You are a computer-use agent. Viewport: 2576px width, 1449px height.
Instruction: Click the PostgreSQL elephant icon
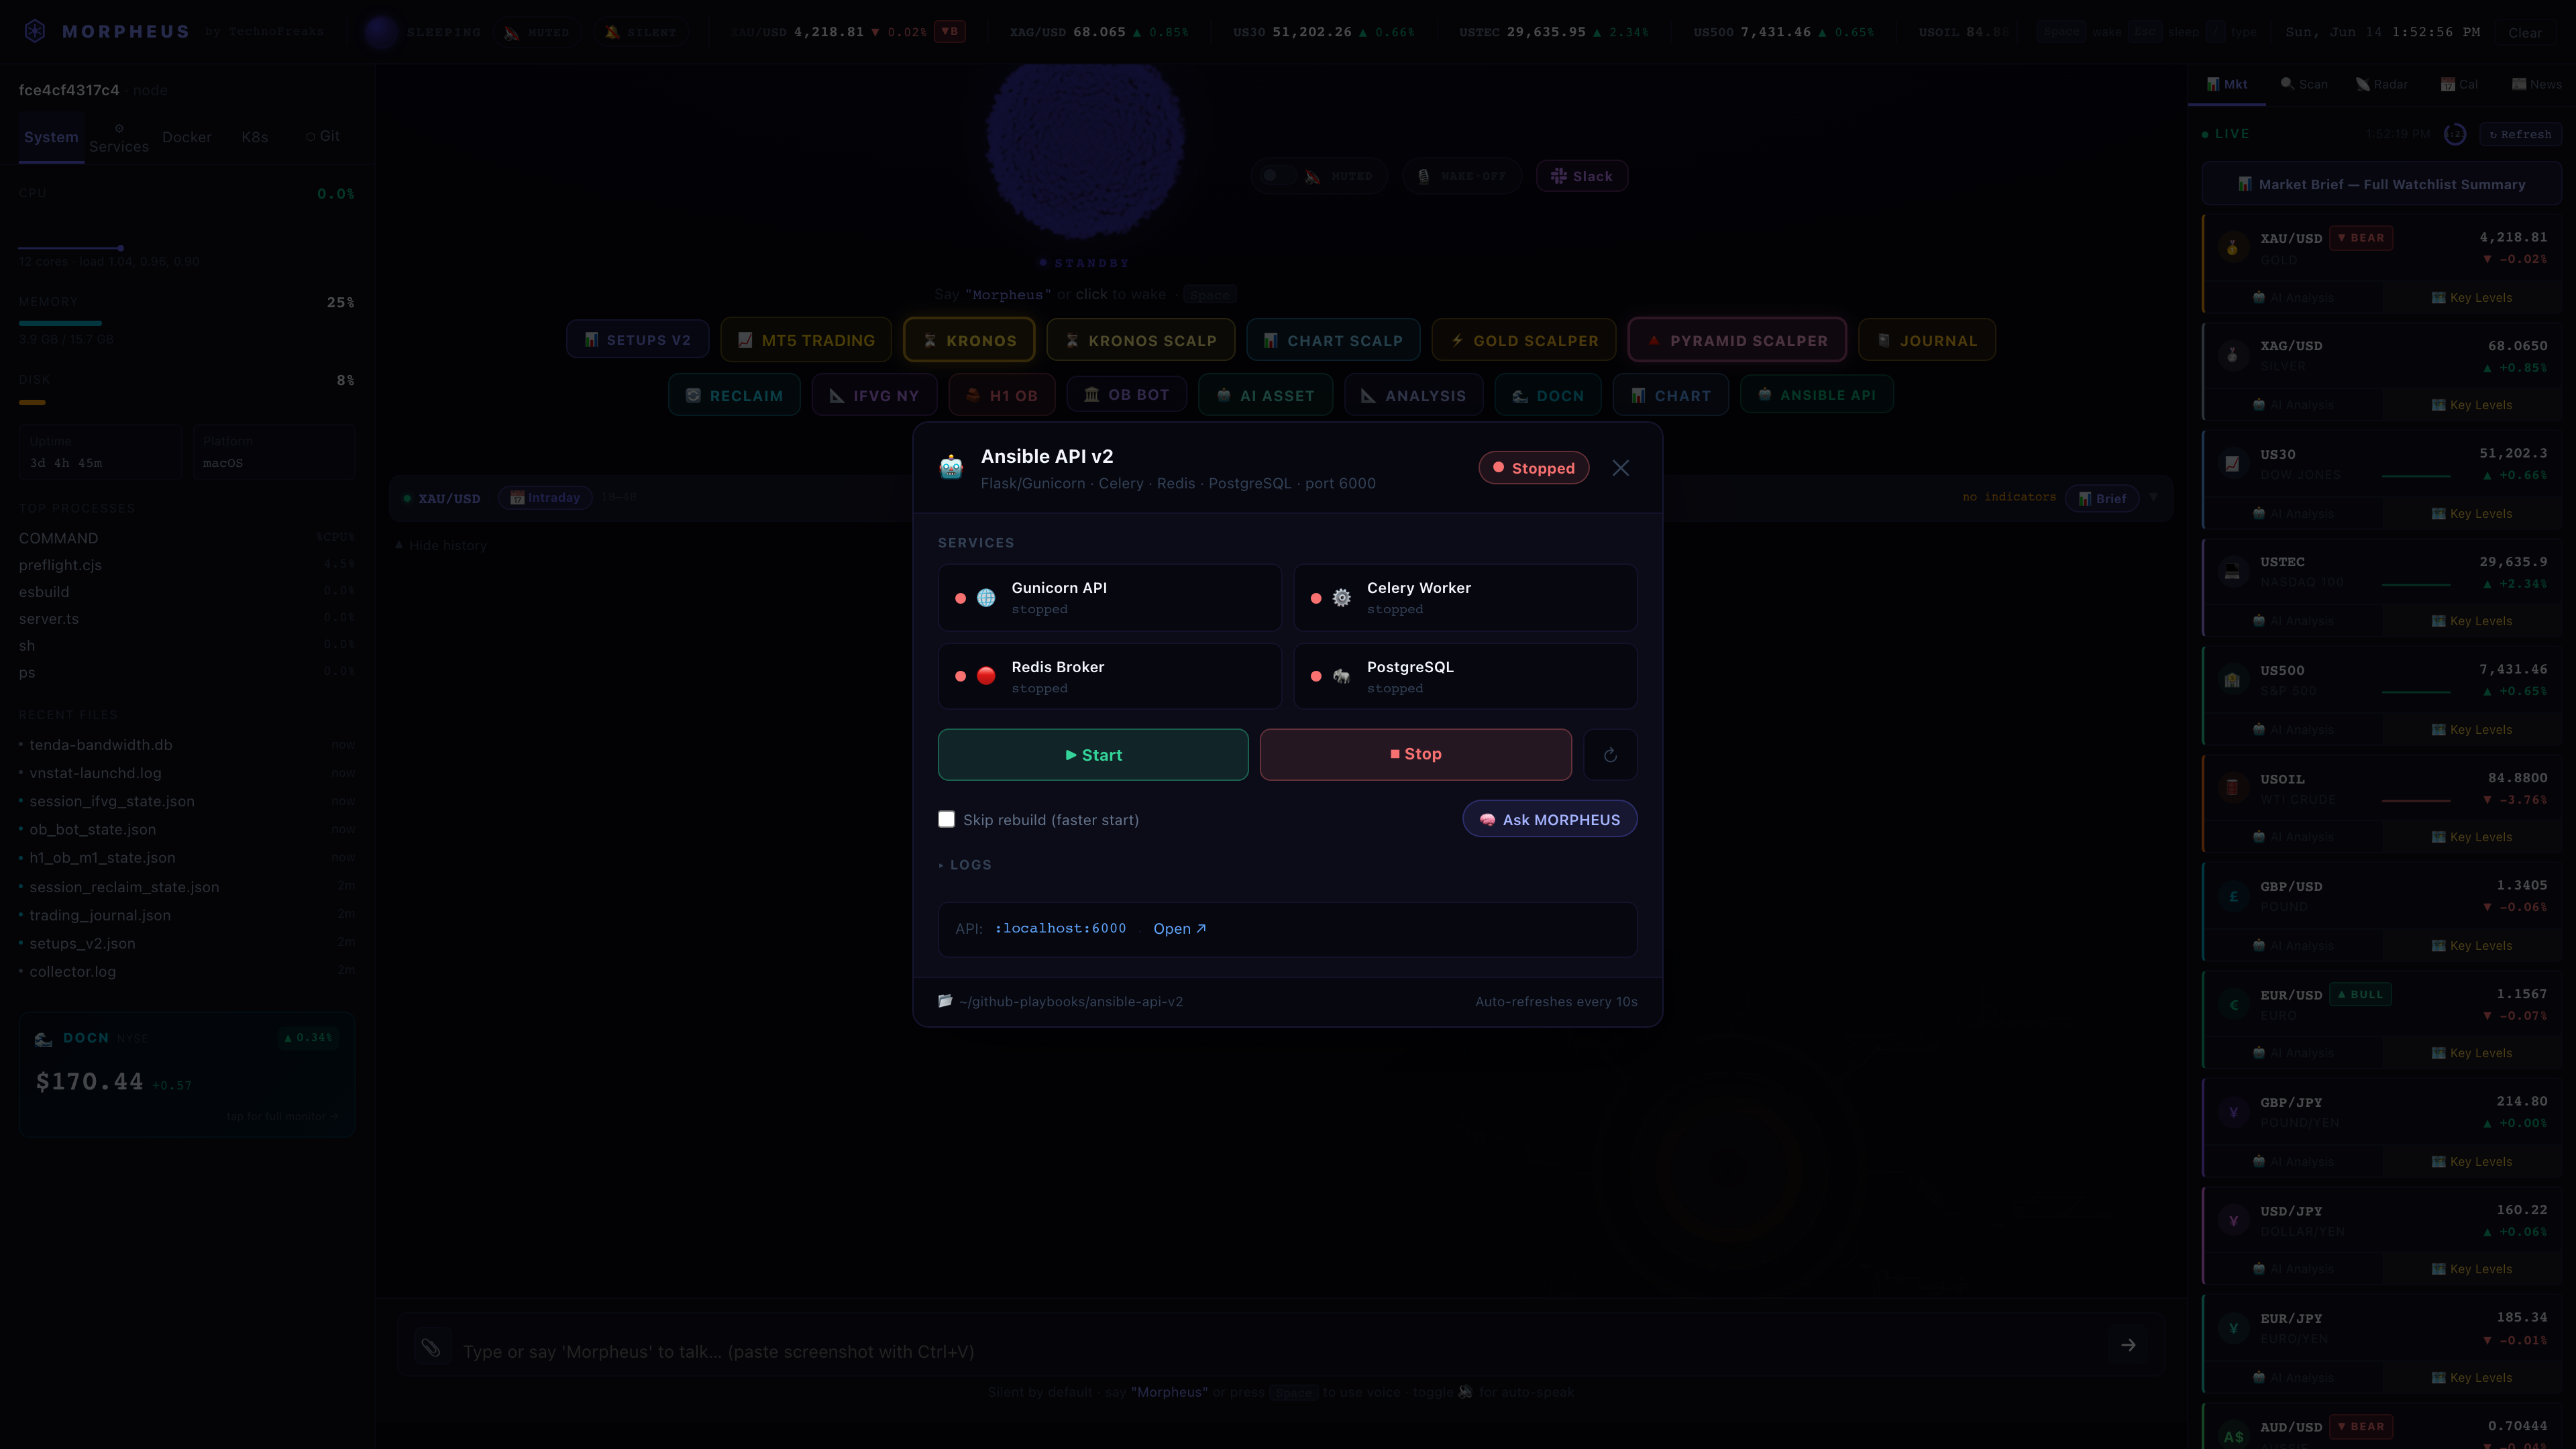[1342, 676]
